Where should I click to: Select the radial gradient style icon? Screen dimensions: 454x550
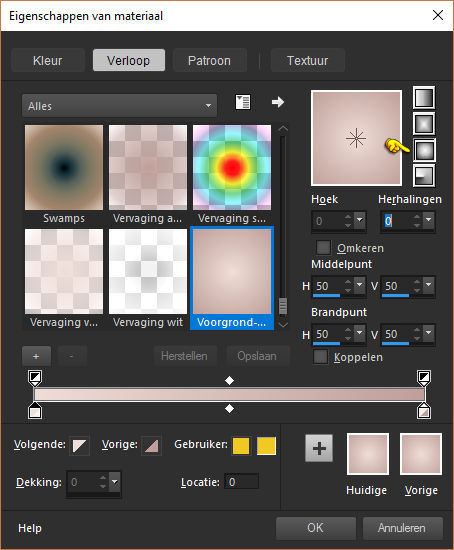(424, 176)
